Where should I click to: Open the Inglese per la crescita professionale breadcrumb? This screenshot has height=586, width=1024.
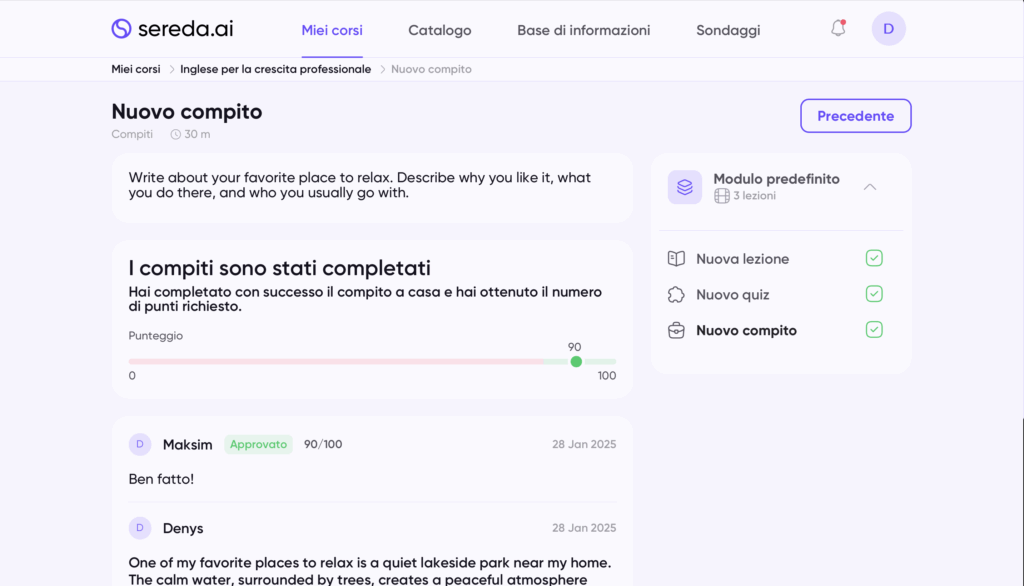[275, 69]
